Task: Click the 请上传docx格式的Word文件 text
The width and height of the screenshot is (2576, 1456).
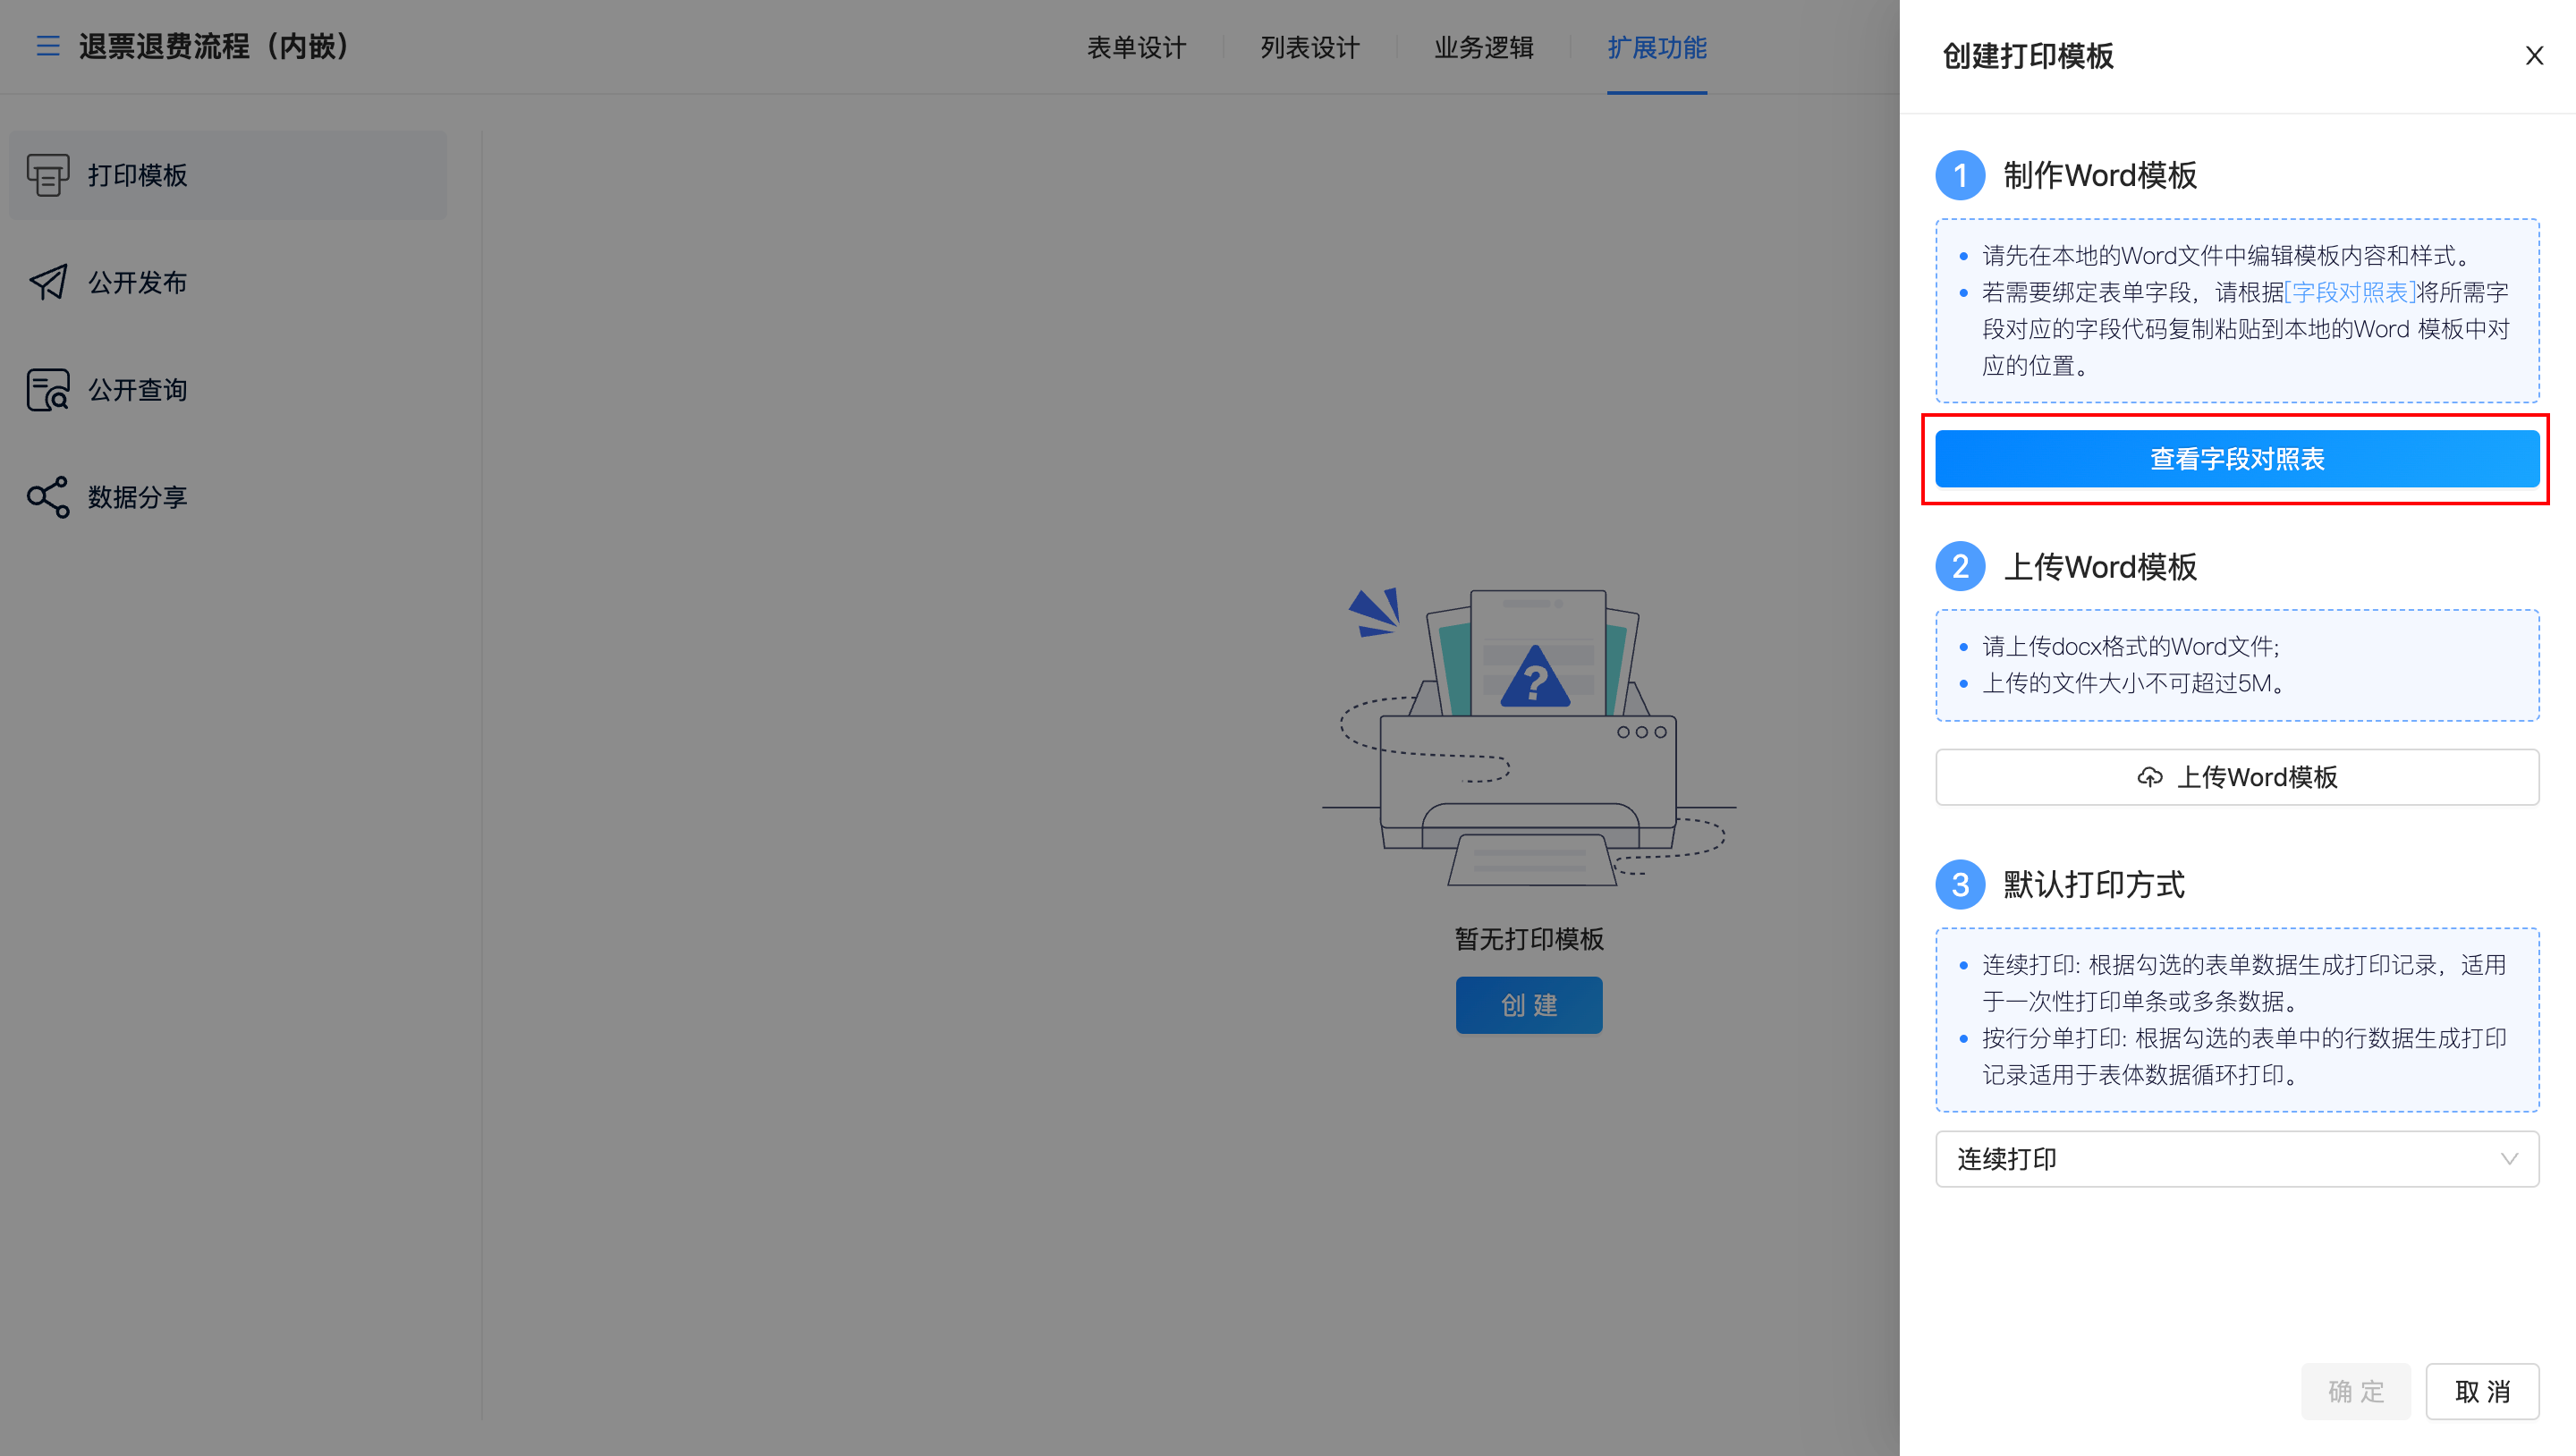Action: (x=2131, y=646)
